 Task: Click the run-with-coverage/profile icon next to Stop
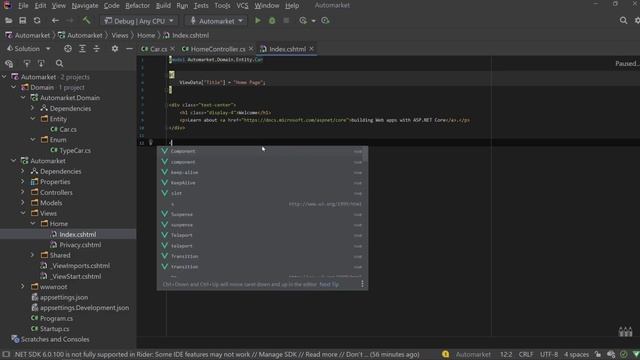[303, 20]
